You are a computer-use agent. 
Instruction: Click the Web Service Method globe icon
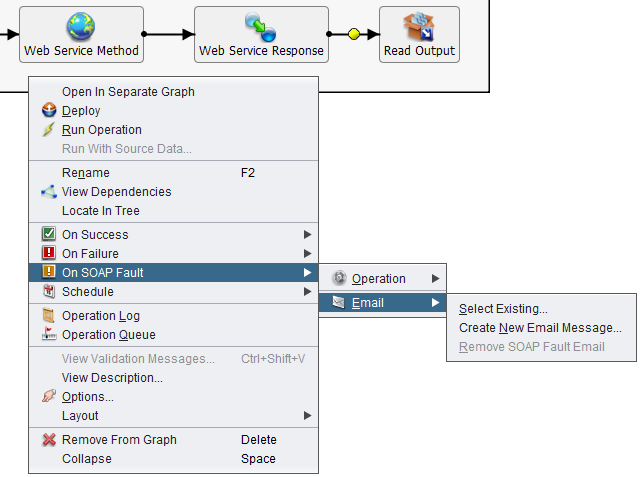(x=81, y=26)
